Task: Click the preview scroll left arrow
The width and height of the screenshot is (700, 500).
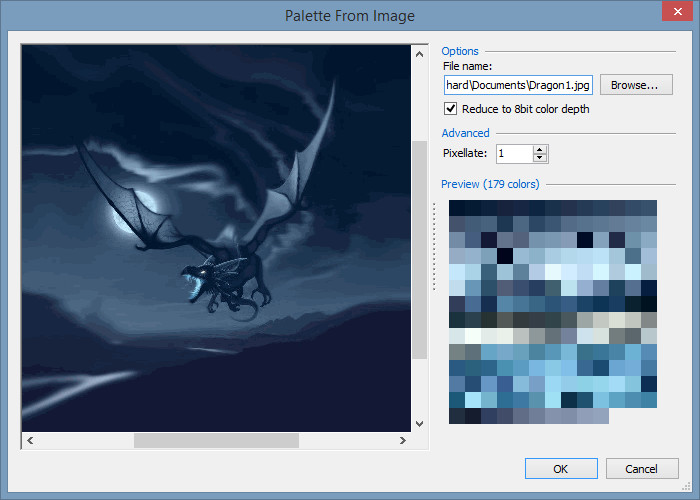Action: [30, 441]
